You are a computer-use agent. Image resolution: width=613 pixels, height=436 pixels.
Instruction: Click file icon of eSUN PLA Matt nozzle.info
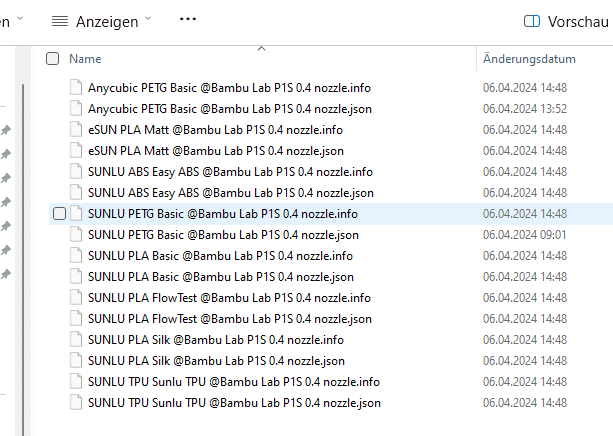(76, 129)
